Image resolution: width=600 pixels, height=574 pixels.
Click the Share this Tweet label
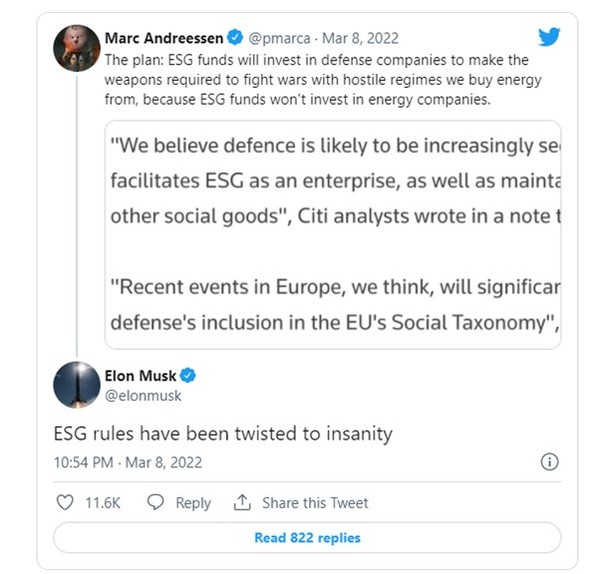(315, 503)
